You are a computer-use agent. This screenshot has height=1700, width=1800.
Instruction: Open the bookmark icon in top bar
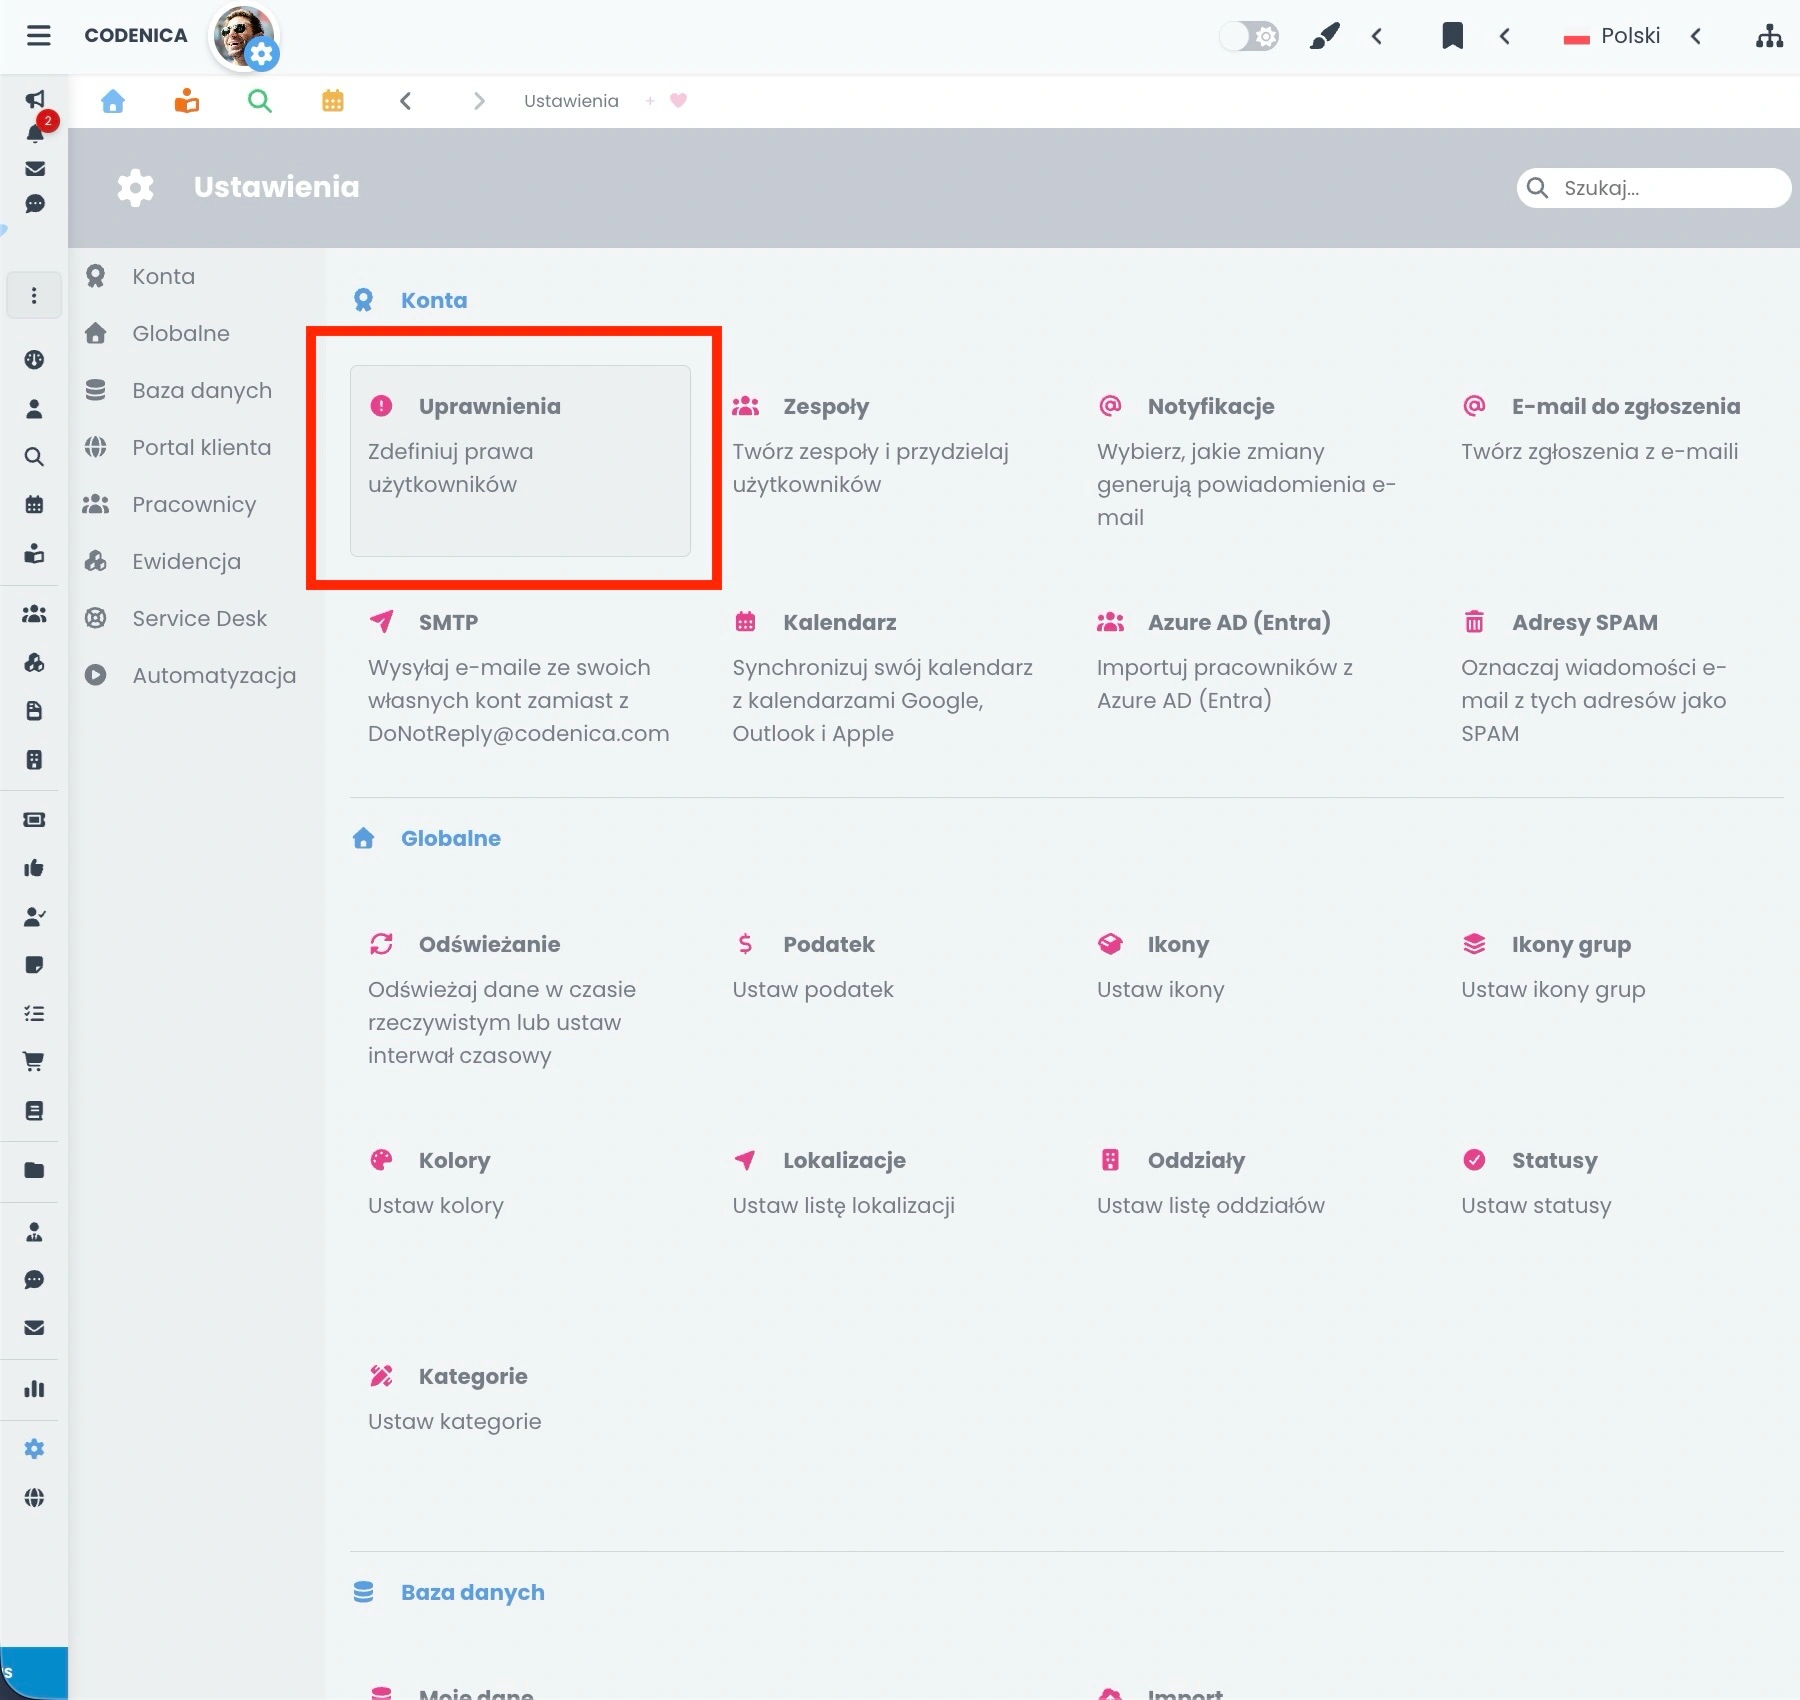(1452, 36)
